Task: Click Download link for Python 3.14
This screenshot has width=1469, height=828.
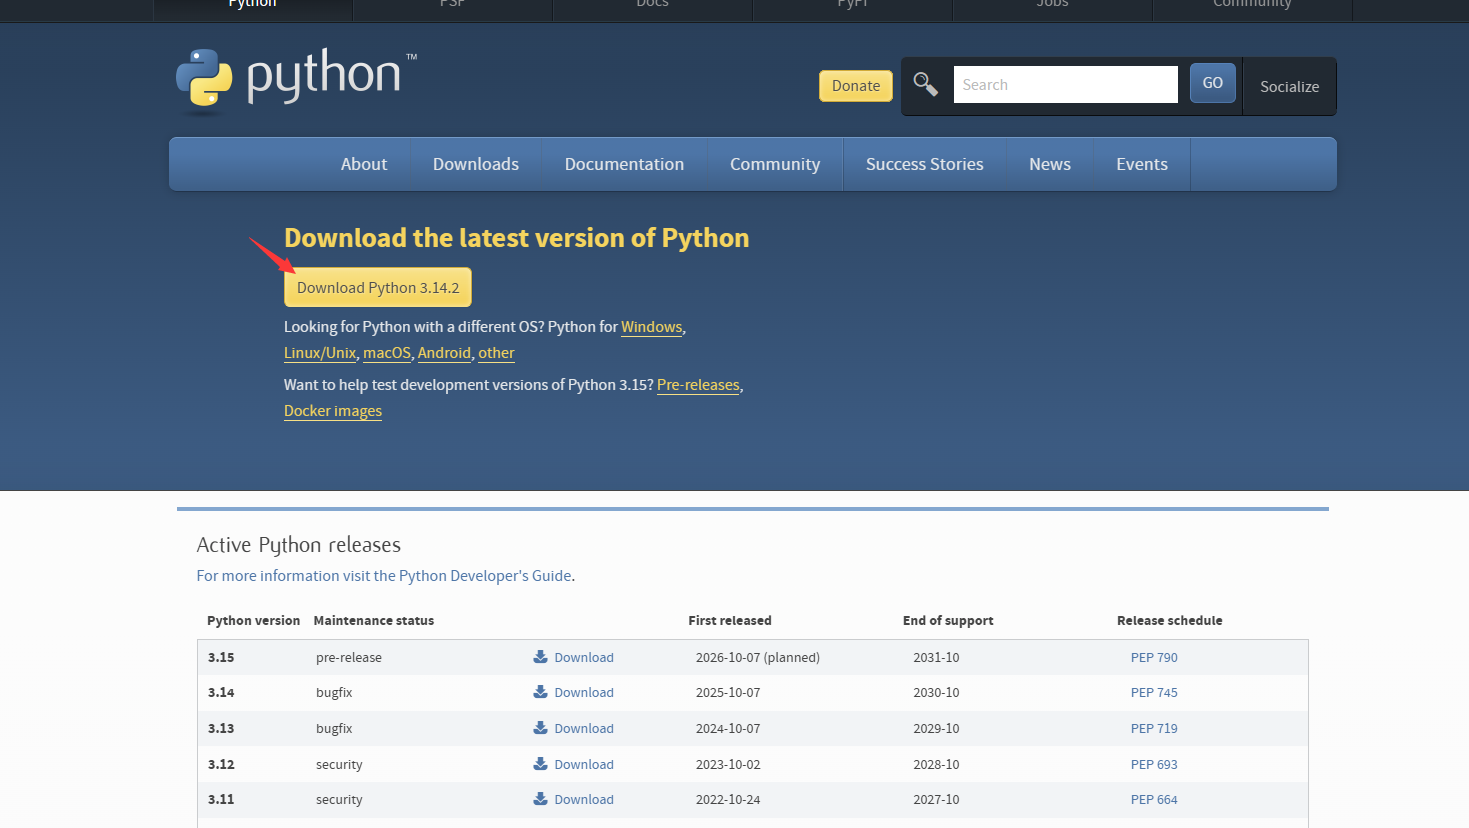Action: tap(584, 692)
